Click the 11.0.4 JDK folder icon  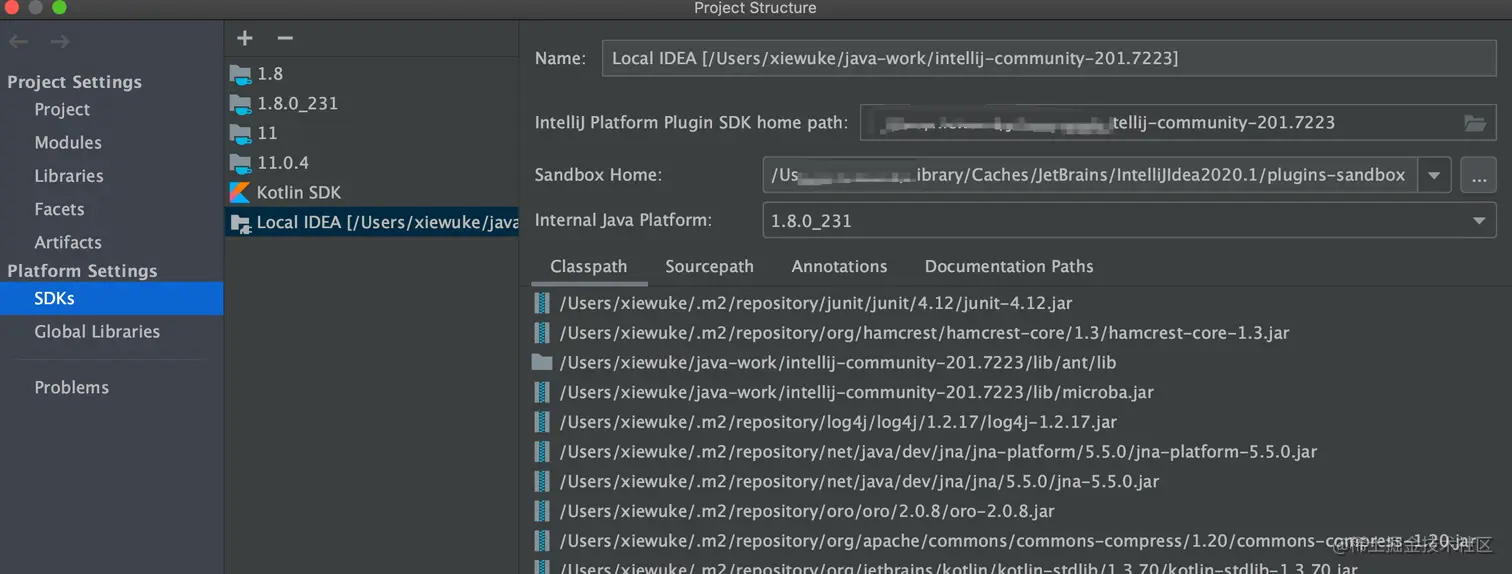(x=240, y=162)
